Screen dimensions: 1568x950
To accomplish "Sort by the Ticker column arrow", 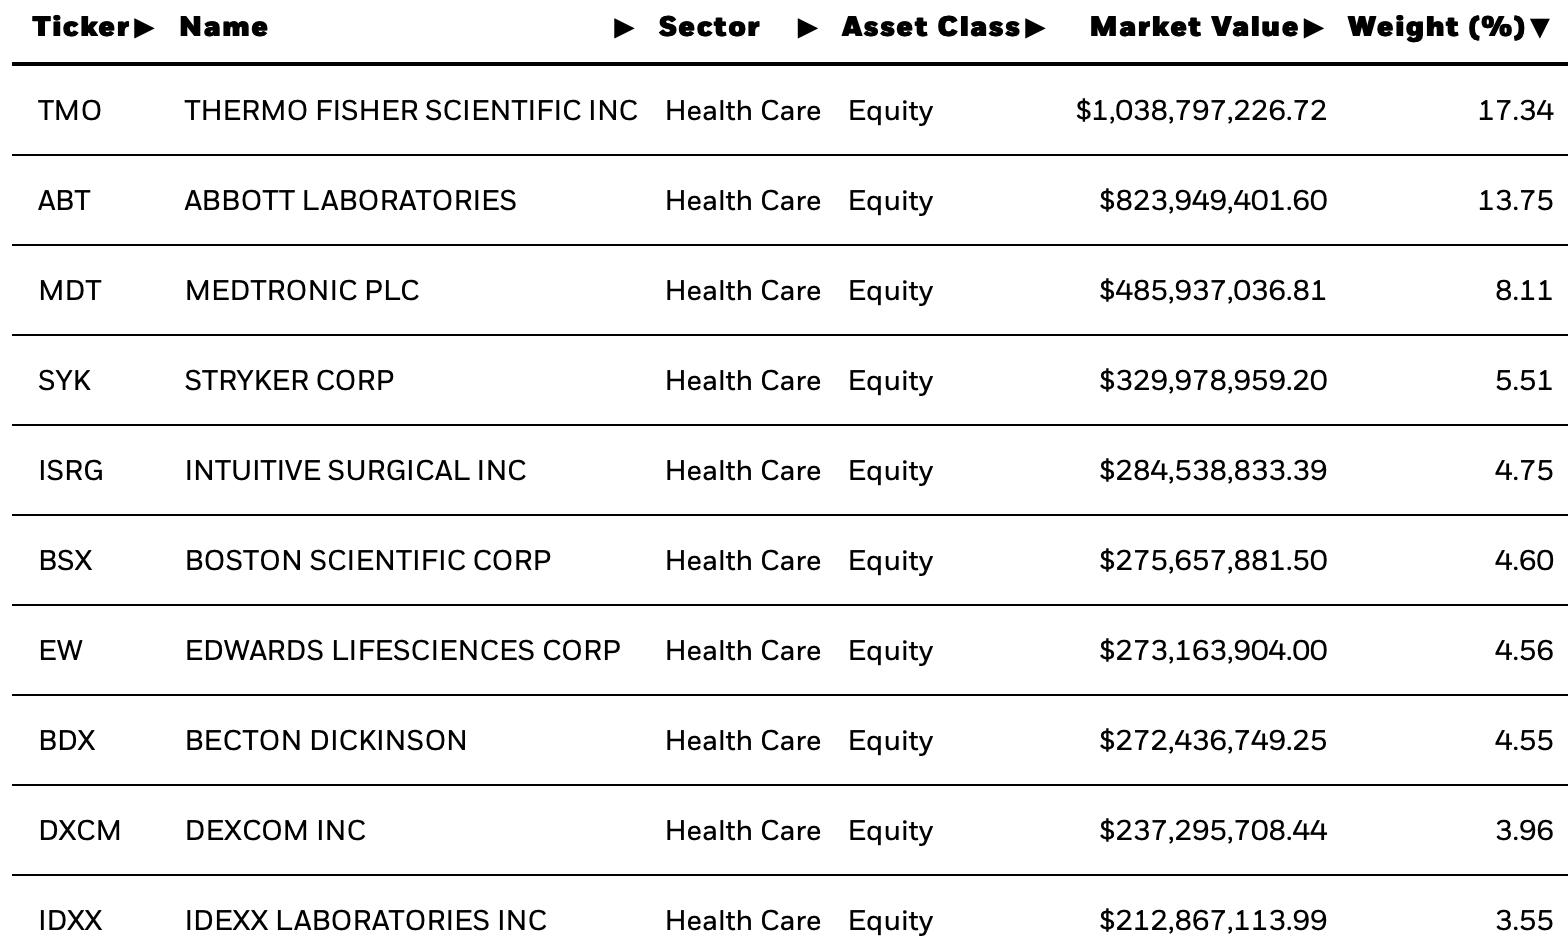I will 144,28.
